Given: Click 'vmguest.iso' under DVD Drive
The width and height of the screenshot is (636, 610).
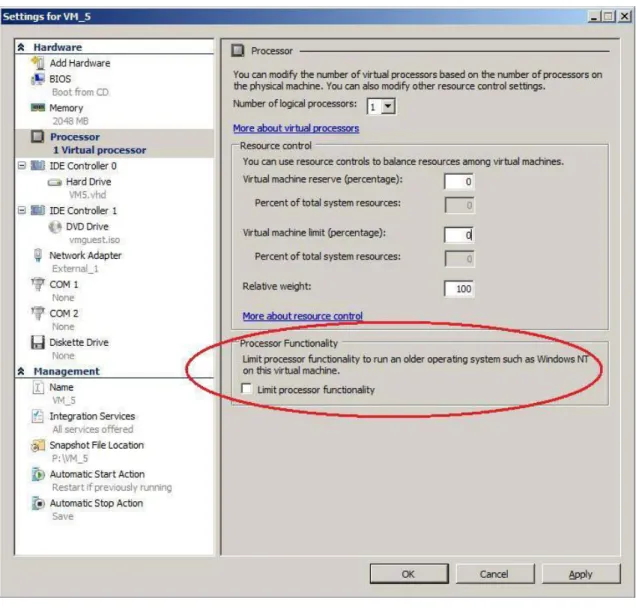Looking at the screenshot, I should [94, 240].
